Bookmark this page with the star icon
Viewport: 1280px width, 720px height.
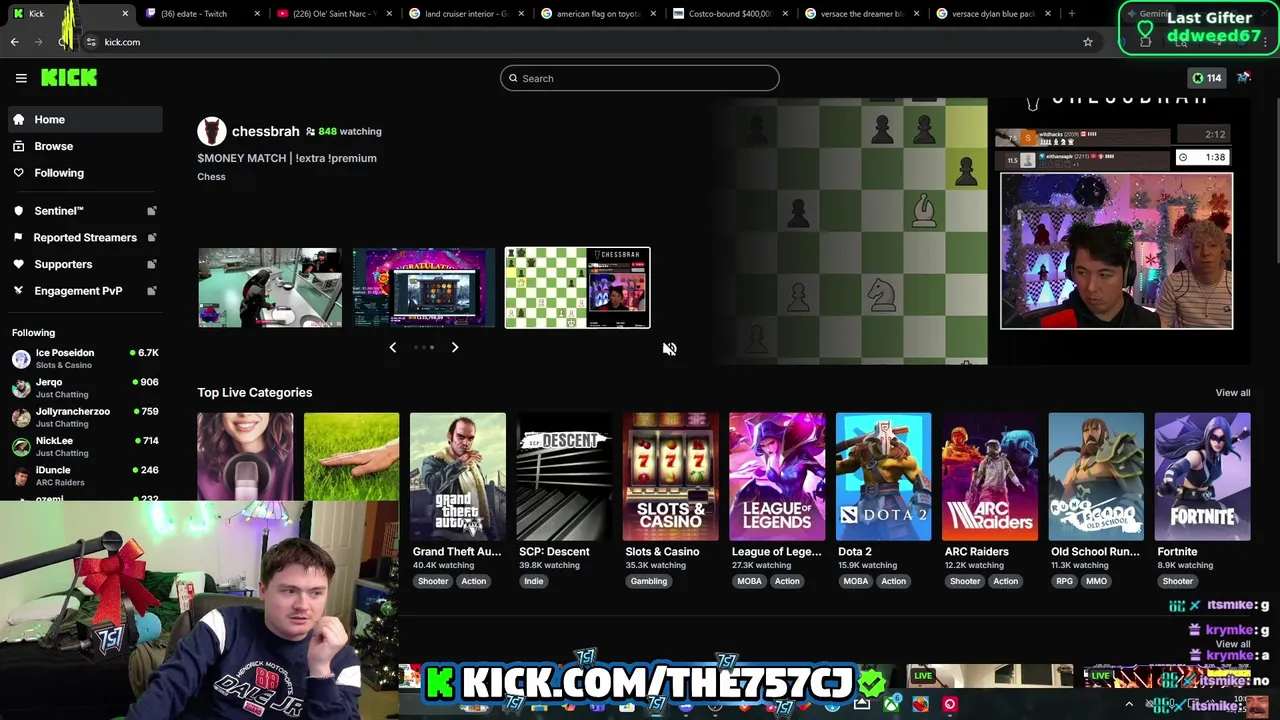click(x=1088, y=42)
